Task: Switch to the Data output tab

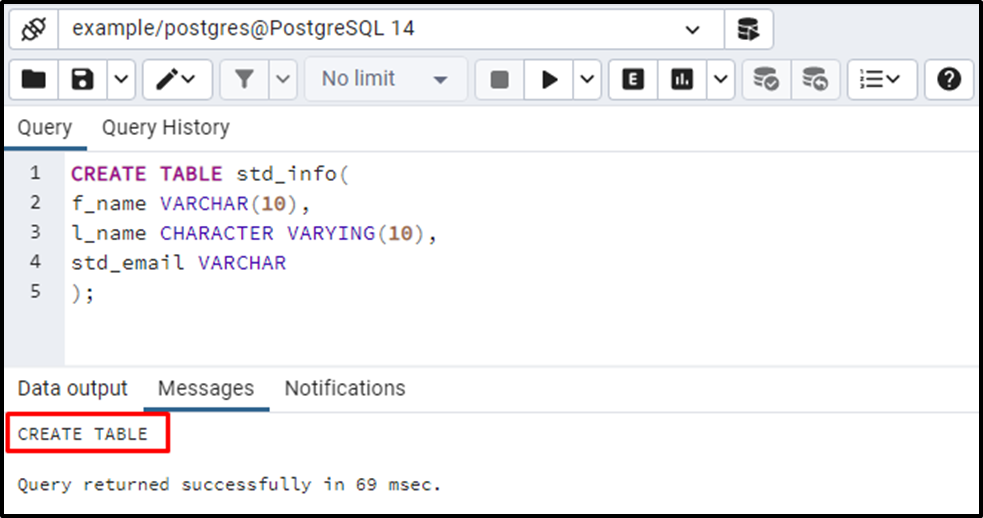Action: click(x=73, y=388)
